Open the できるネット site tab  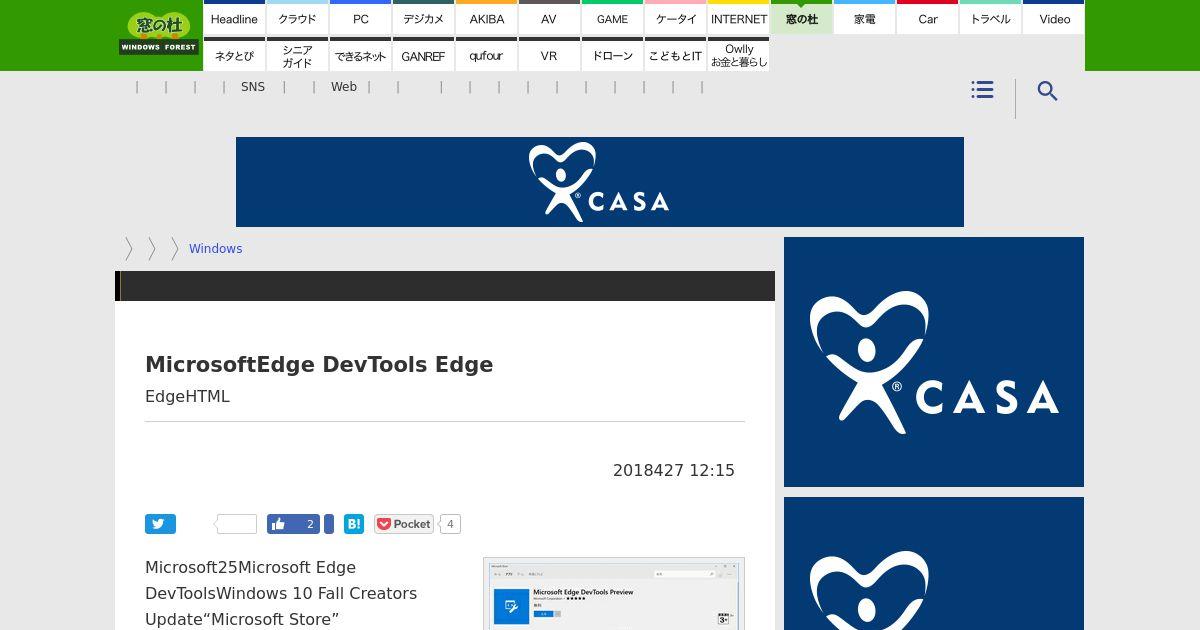pyautogui.click(x=360, y=54)
